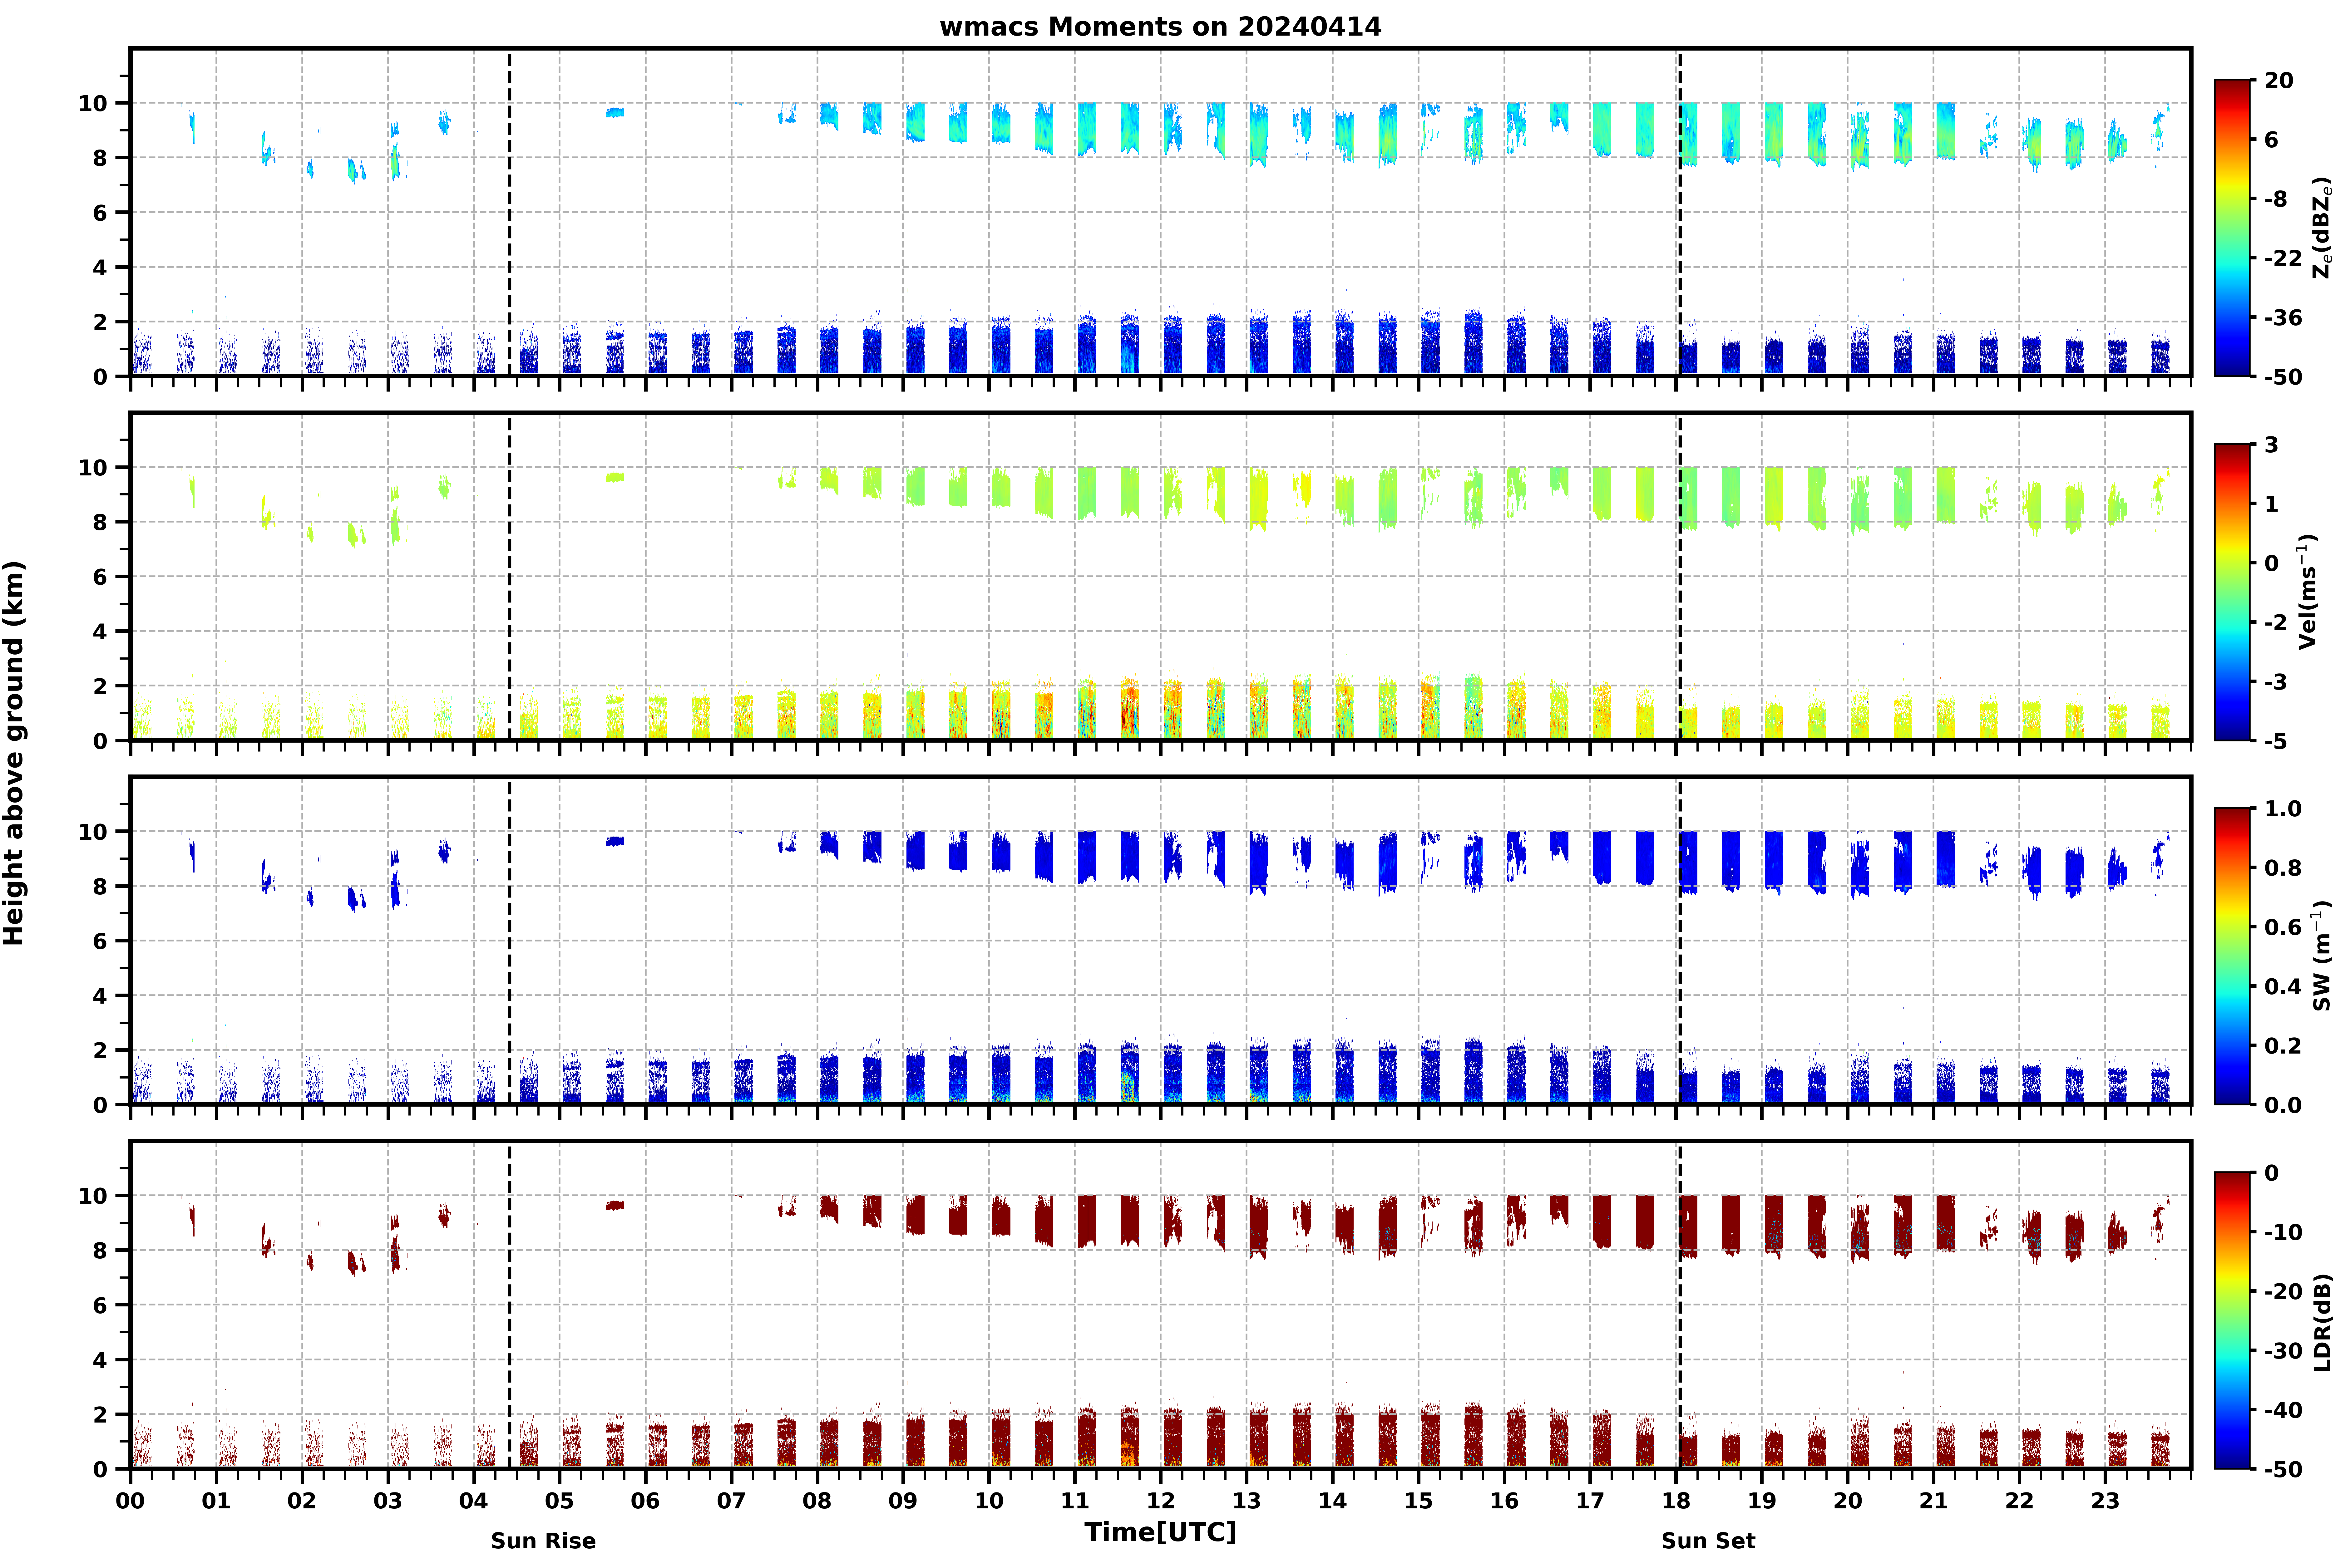The height and width of the screenshot is (1568, 2350).
Task: Select the Sun Rise label
Action: (543, 1541)
